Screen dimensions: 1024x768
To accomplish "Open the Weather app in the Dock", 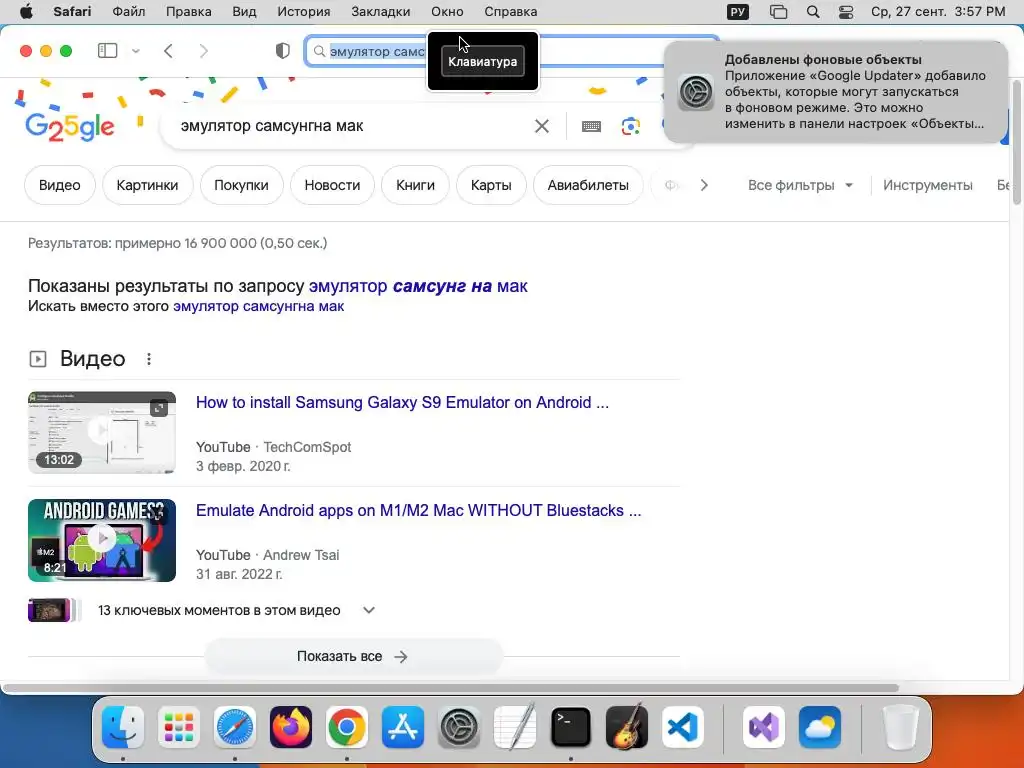I will click(820, 727).
